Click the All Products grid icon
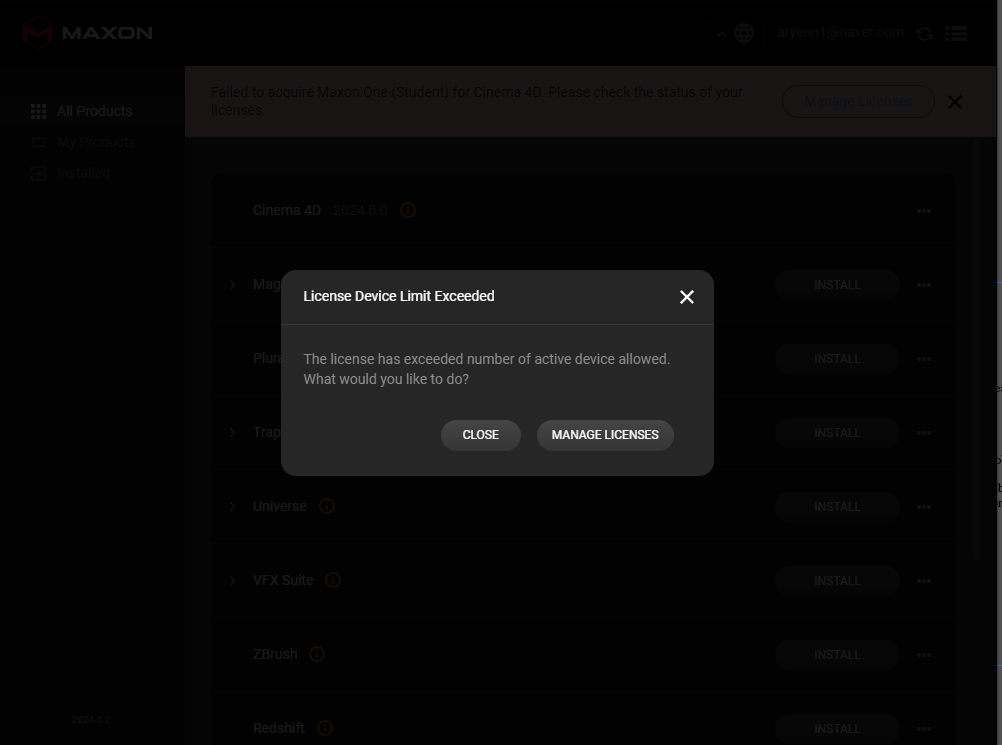The height and width of the screenshot is (745, 1002). click(38, 111)
